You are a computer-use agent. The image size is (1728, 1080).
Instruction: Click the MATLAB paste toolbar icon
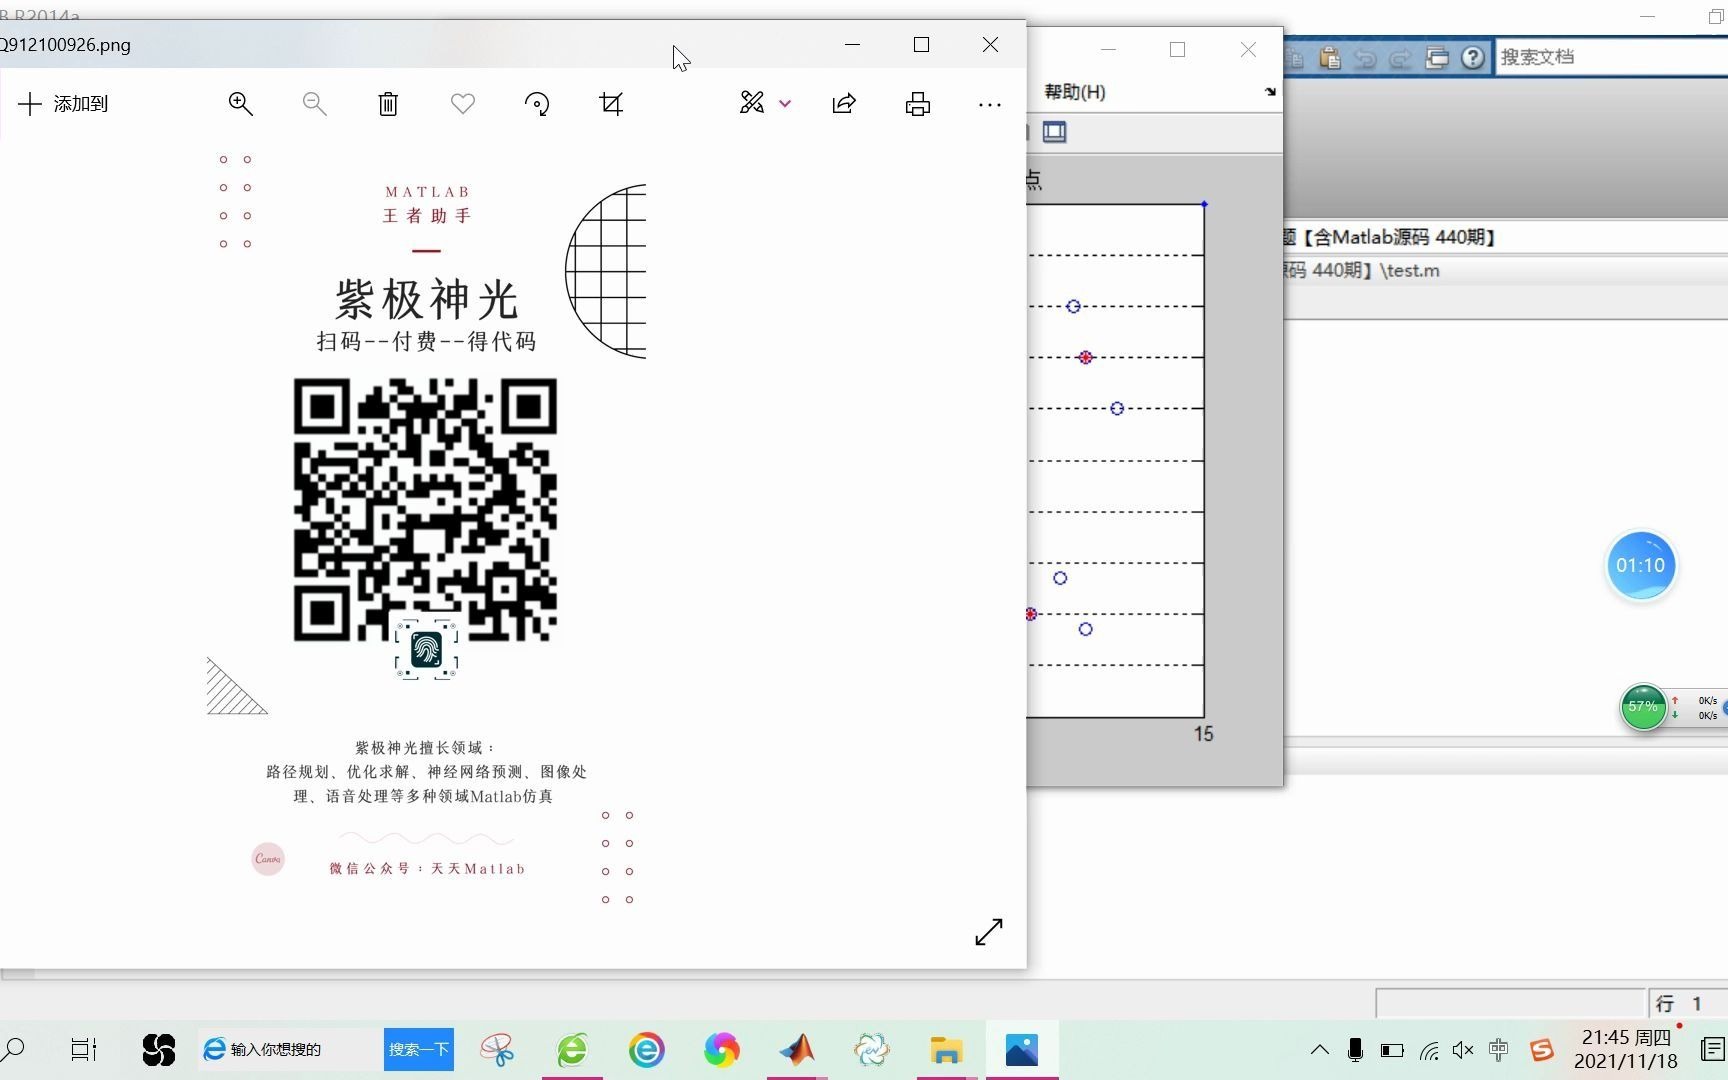tap(1329, 58)
